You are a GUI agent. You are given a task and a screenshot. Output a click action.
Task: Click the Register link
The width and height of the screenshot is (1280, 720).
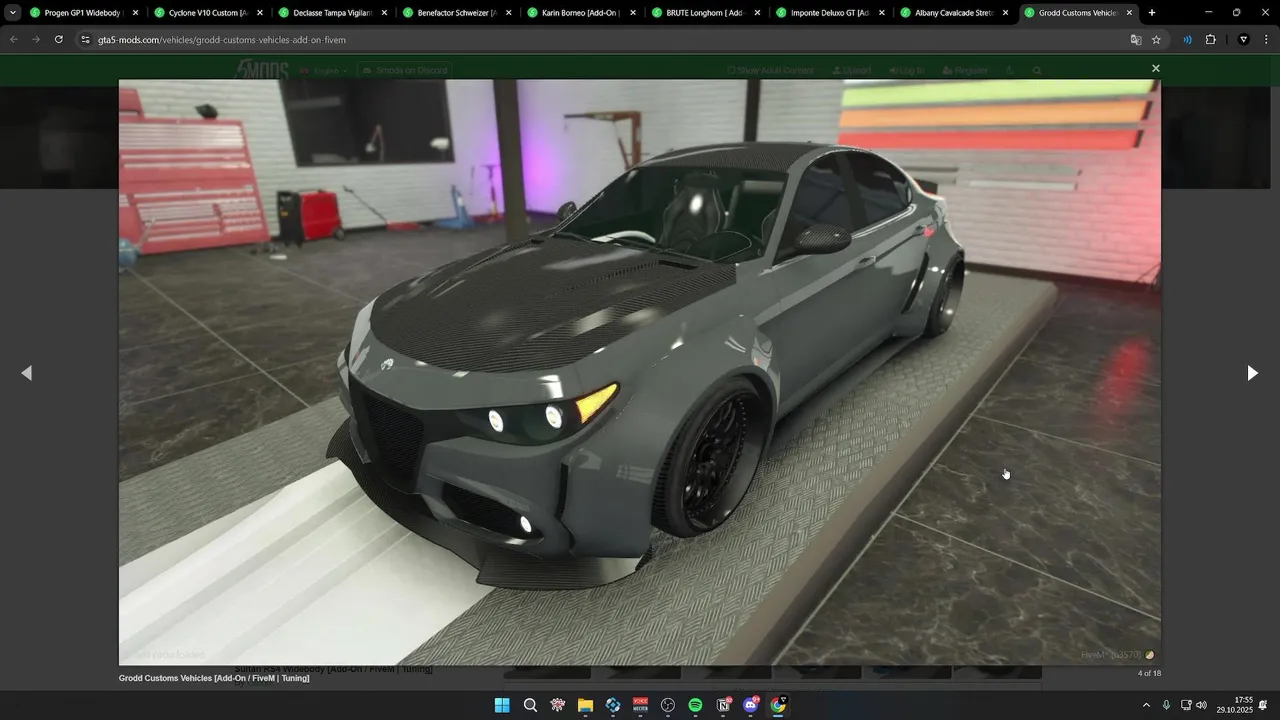[964, 71]
